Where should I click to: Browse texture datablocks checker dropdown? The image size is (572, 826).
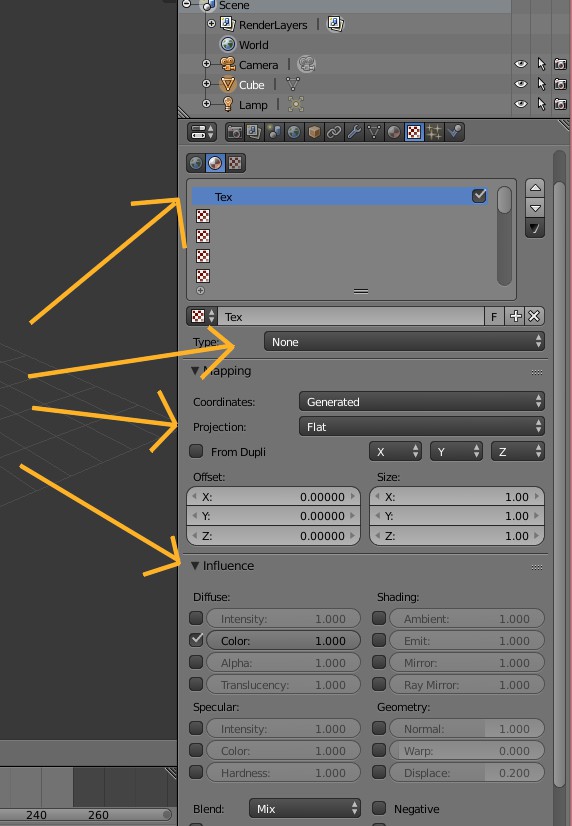202,317
